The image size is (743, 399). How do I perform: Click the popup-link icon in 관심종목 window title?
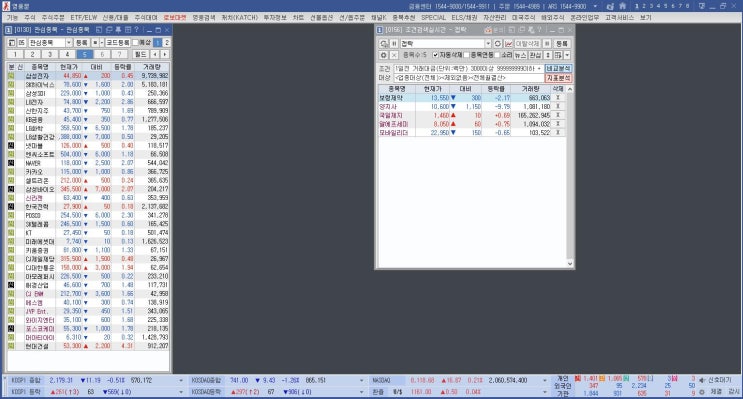pos(99,30)
